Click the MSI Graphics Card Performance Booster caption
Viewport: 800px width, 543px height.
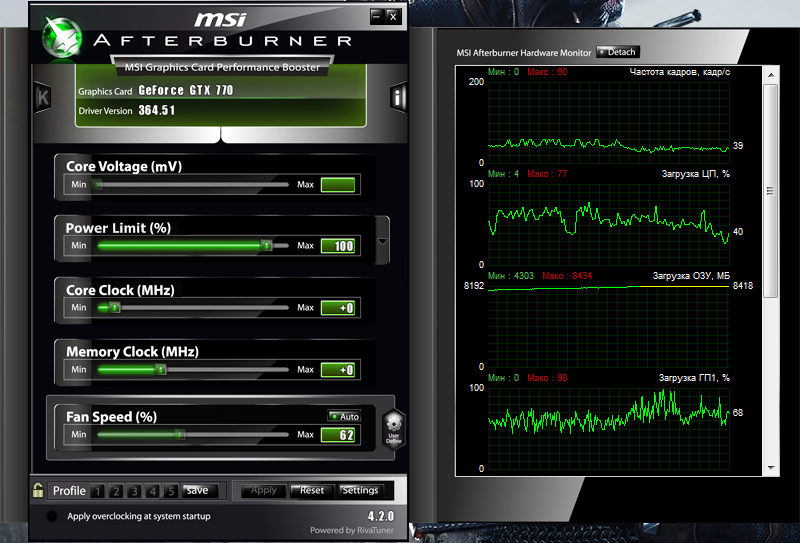(222, 67)
